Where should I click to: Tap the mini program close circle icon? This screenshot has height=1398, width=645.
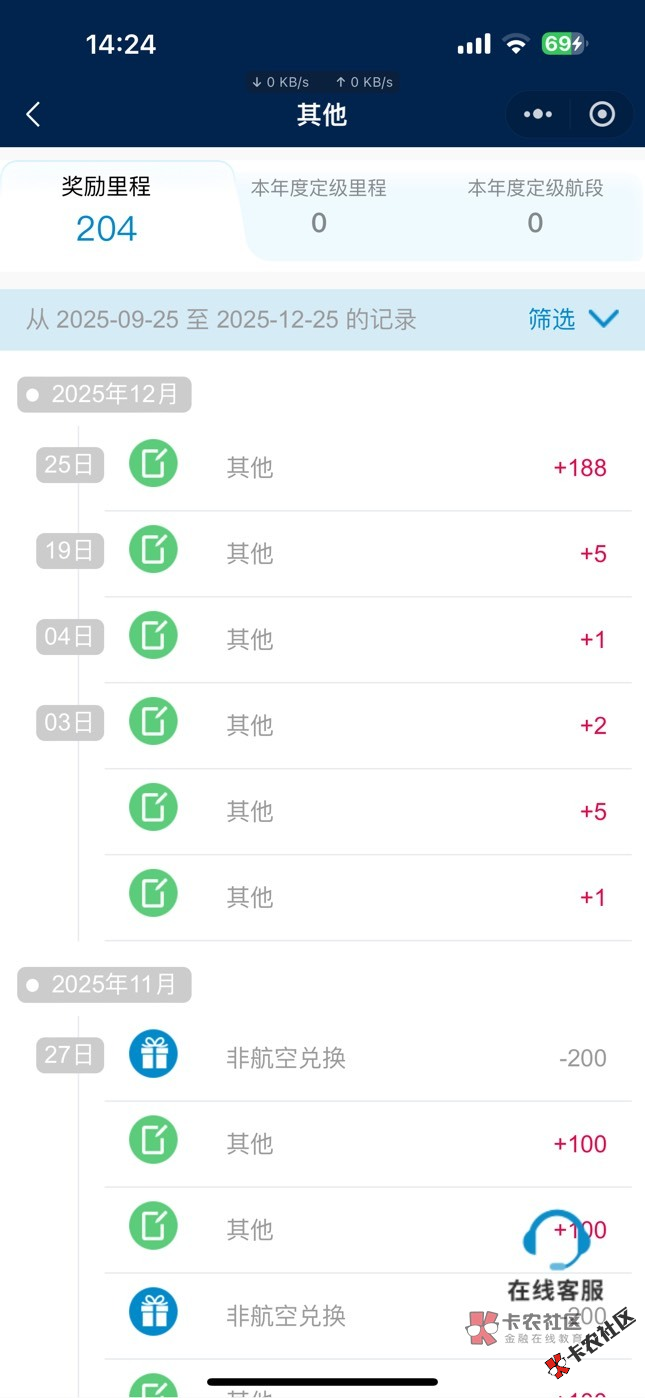602,115
